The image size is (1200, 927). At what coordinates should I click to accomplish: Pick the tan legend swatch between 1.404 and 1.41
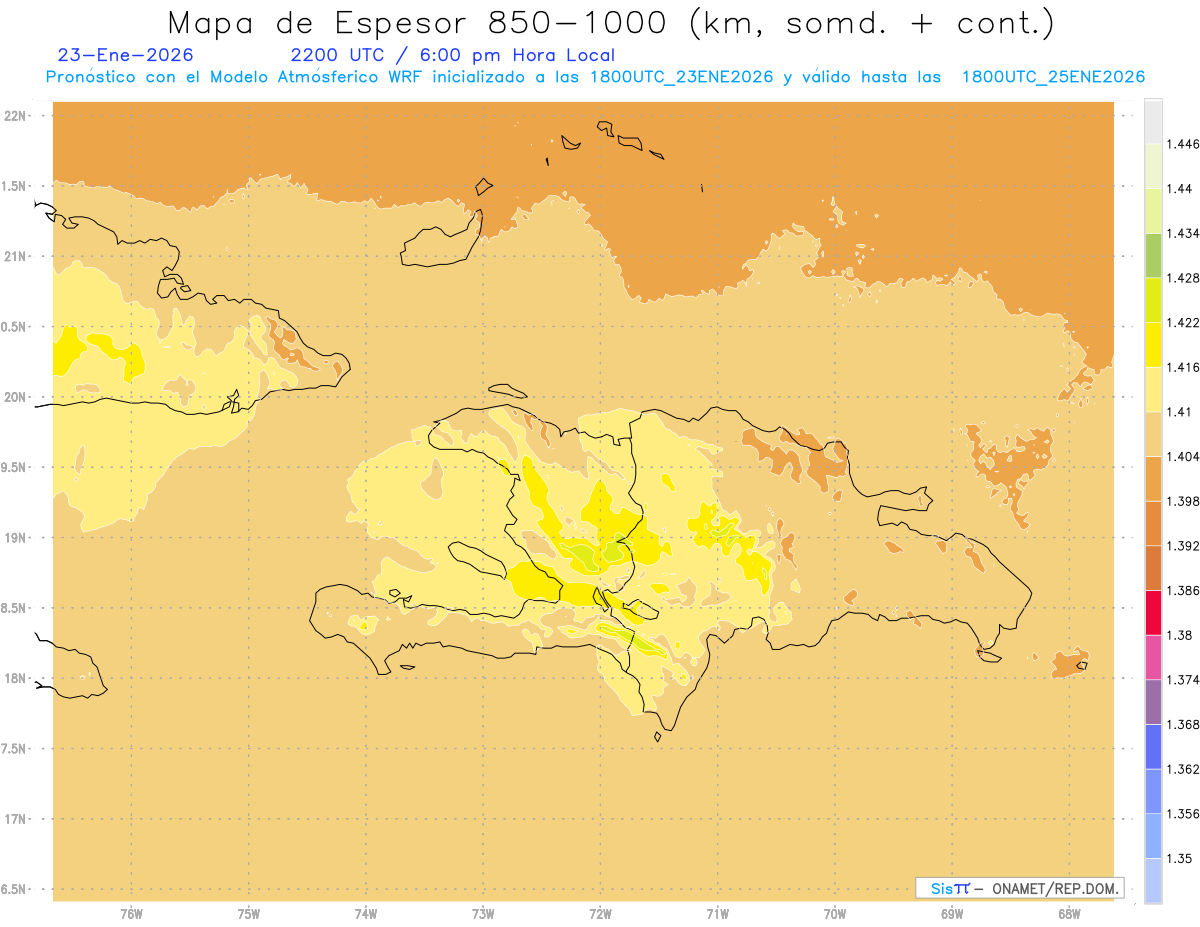tap(1153, 434)
